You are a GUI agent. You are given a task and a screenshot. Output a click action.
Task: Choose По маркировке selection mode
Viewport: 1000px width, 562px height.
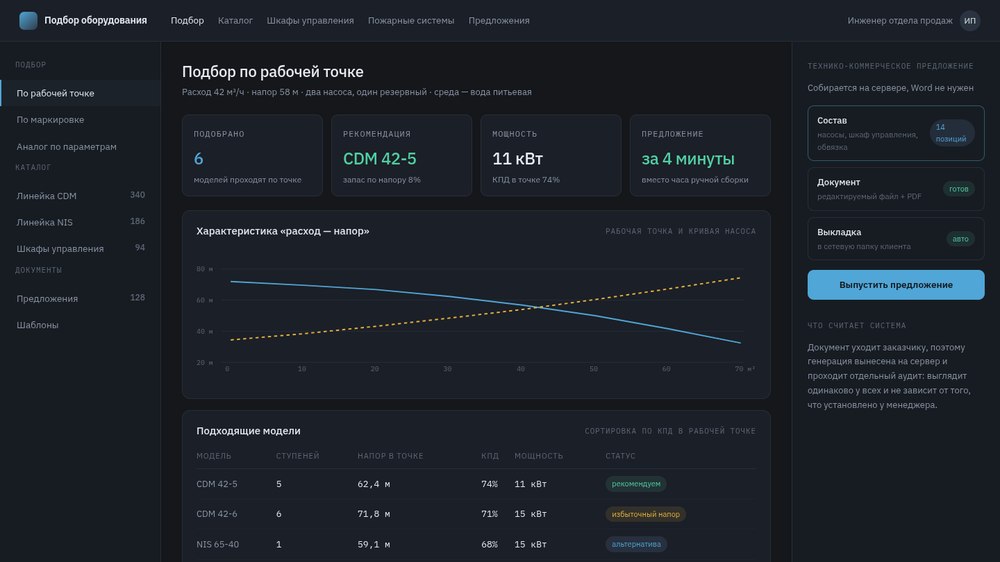point(80,119)
